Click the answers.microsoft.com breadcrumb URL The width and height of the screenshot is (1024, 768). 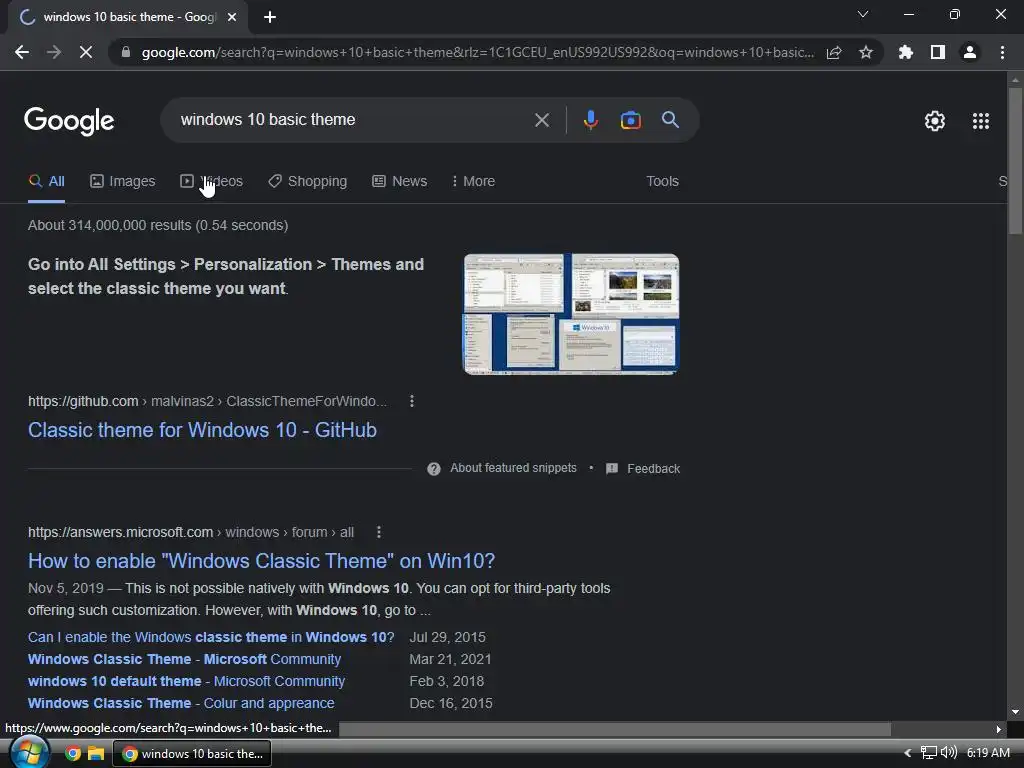pos(191,532)
